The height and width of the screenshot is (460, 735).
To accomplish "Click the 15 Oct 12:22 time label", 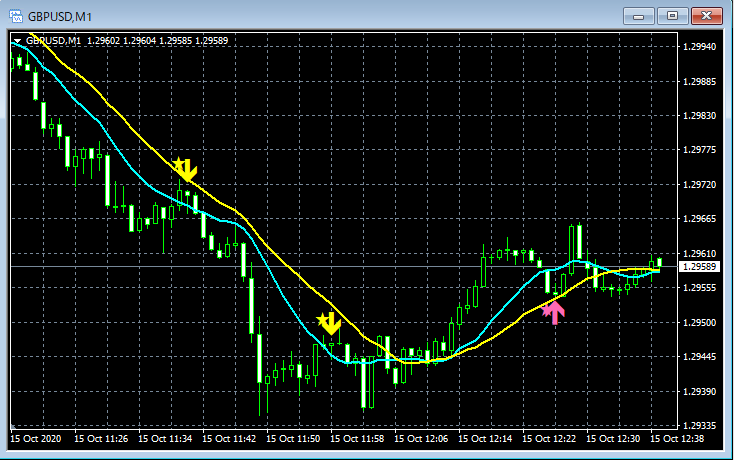I will [549, 439].
